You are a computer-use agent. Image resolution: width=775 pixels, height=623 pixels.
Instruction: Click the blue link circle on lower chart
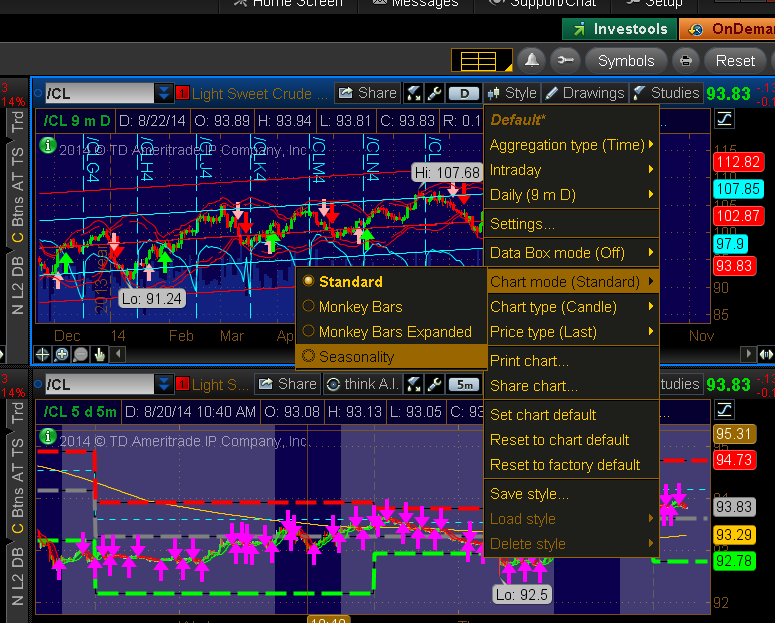coord(38,384)
